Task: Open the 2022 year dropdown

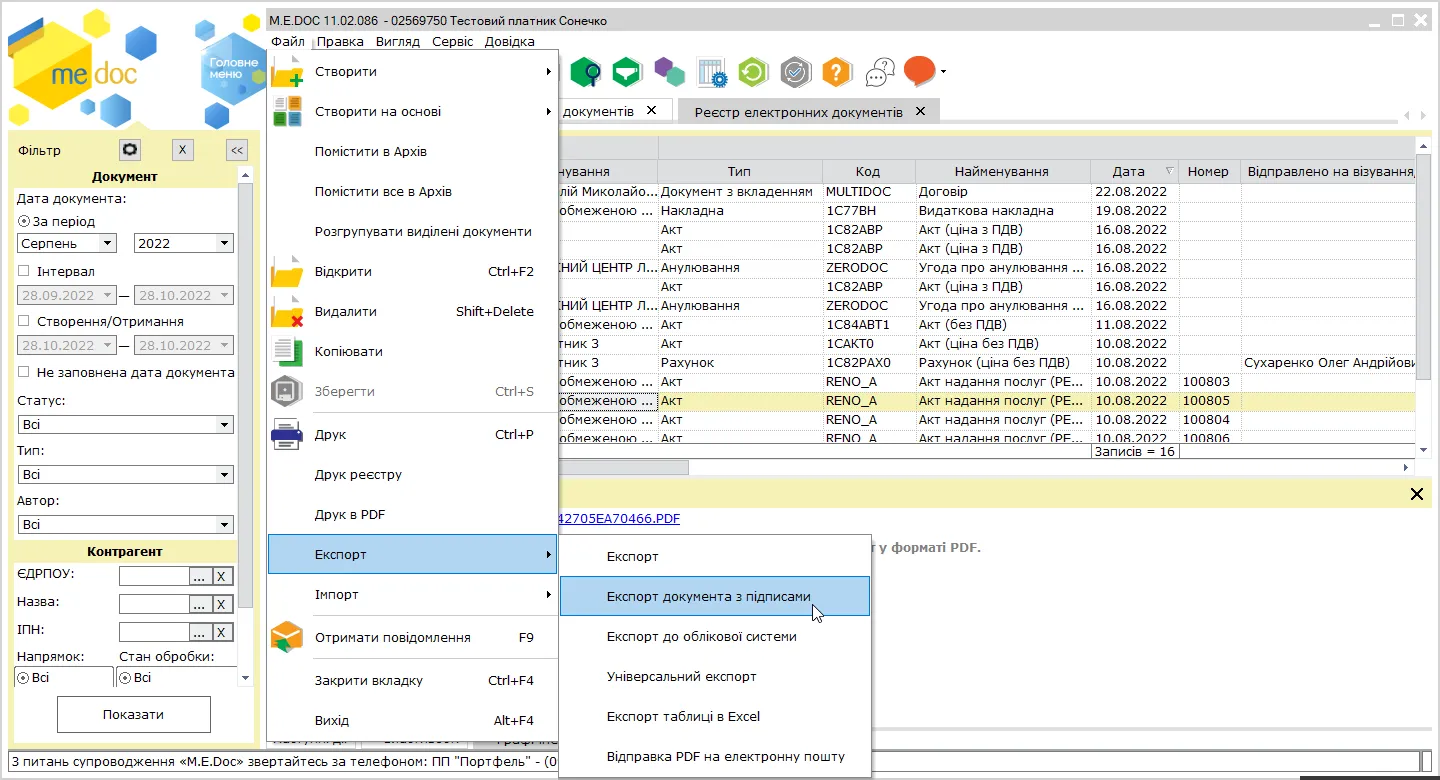Action: [224, 243]
